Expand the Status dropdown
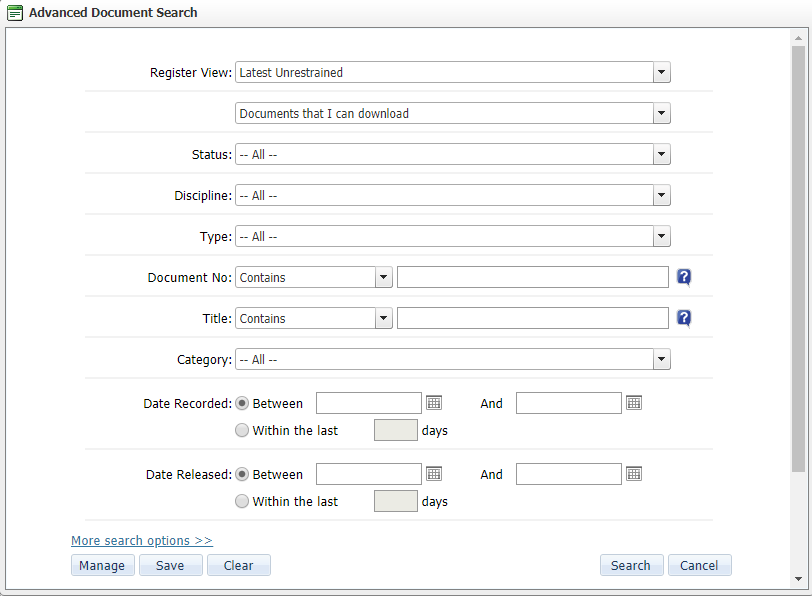 453,154
